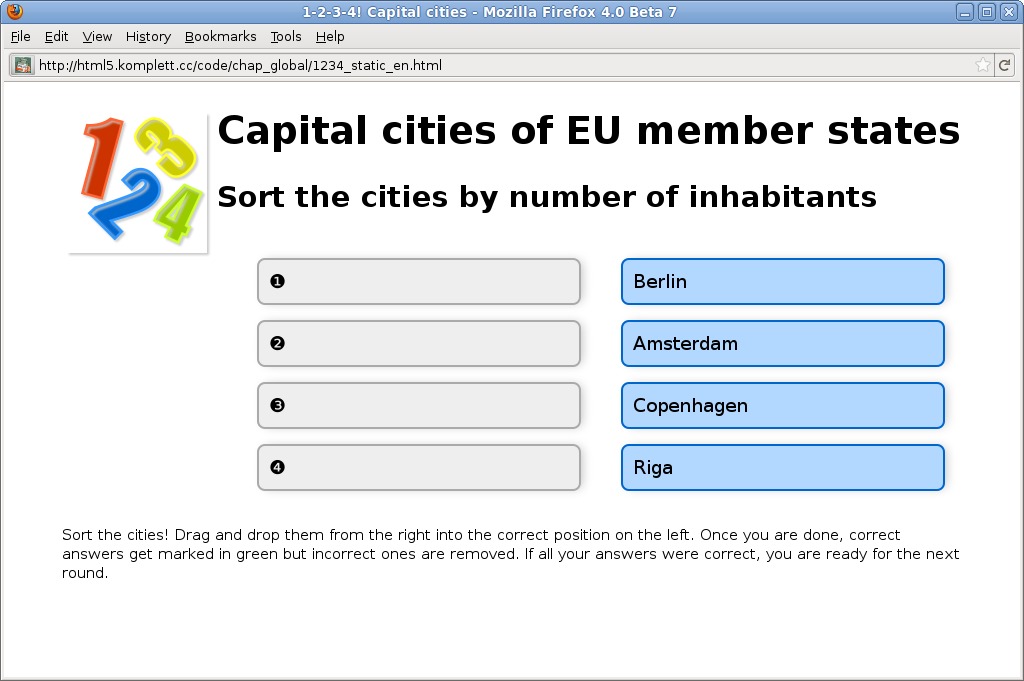Open the File menu
The height and width of the screenshot is (681, 1024).
pyautogui.click(x=20, y=36)
